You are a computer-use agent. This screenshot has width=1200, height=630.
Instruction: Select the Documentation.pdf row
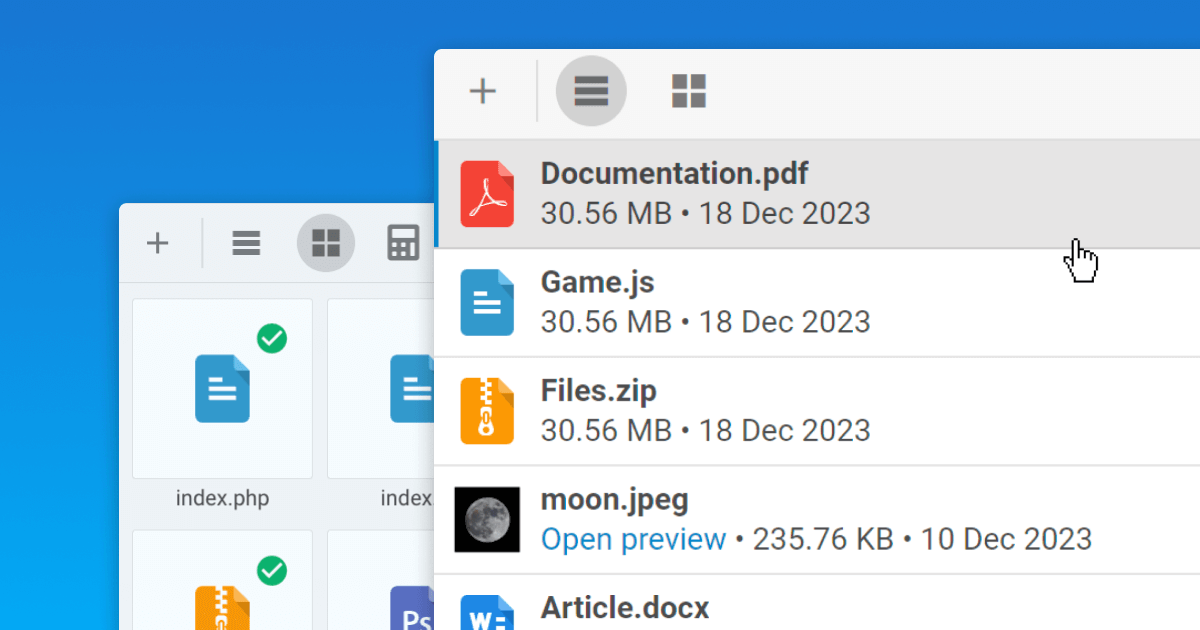pos(800,193)
